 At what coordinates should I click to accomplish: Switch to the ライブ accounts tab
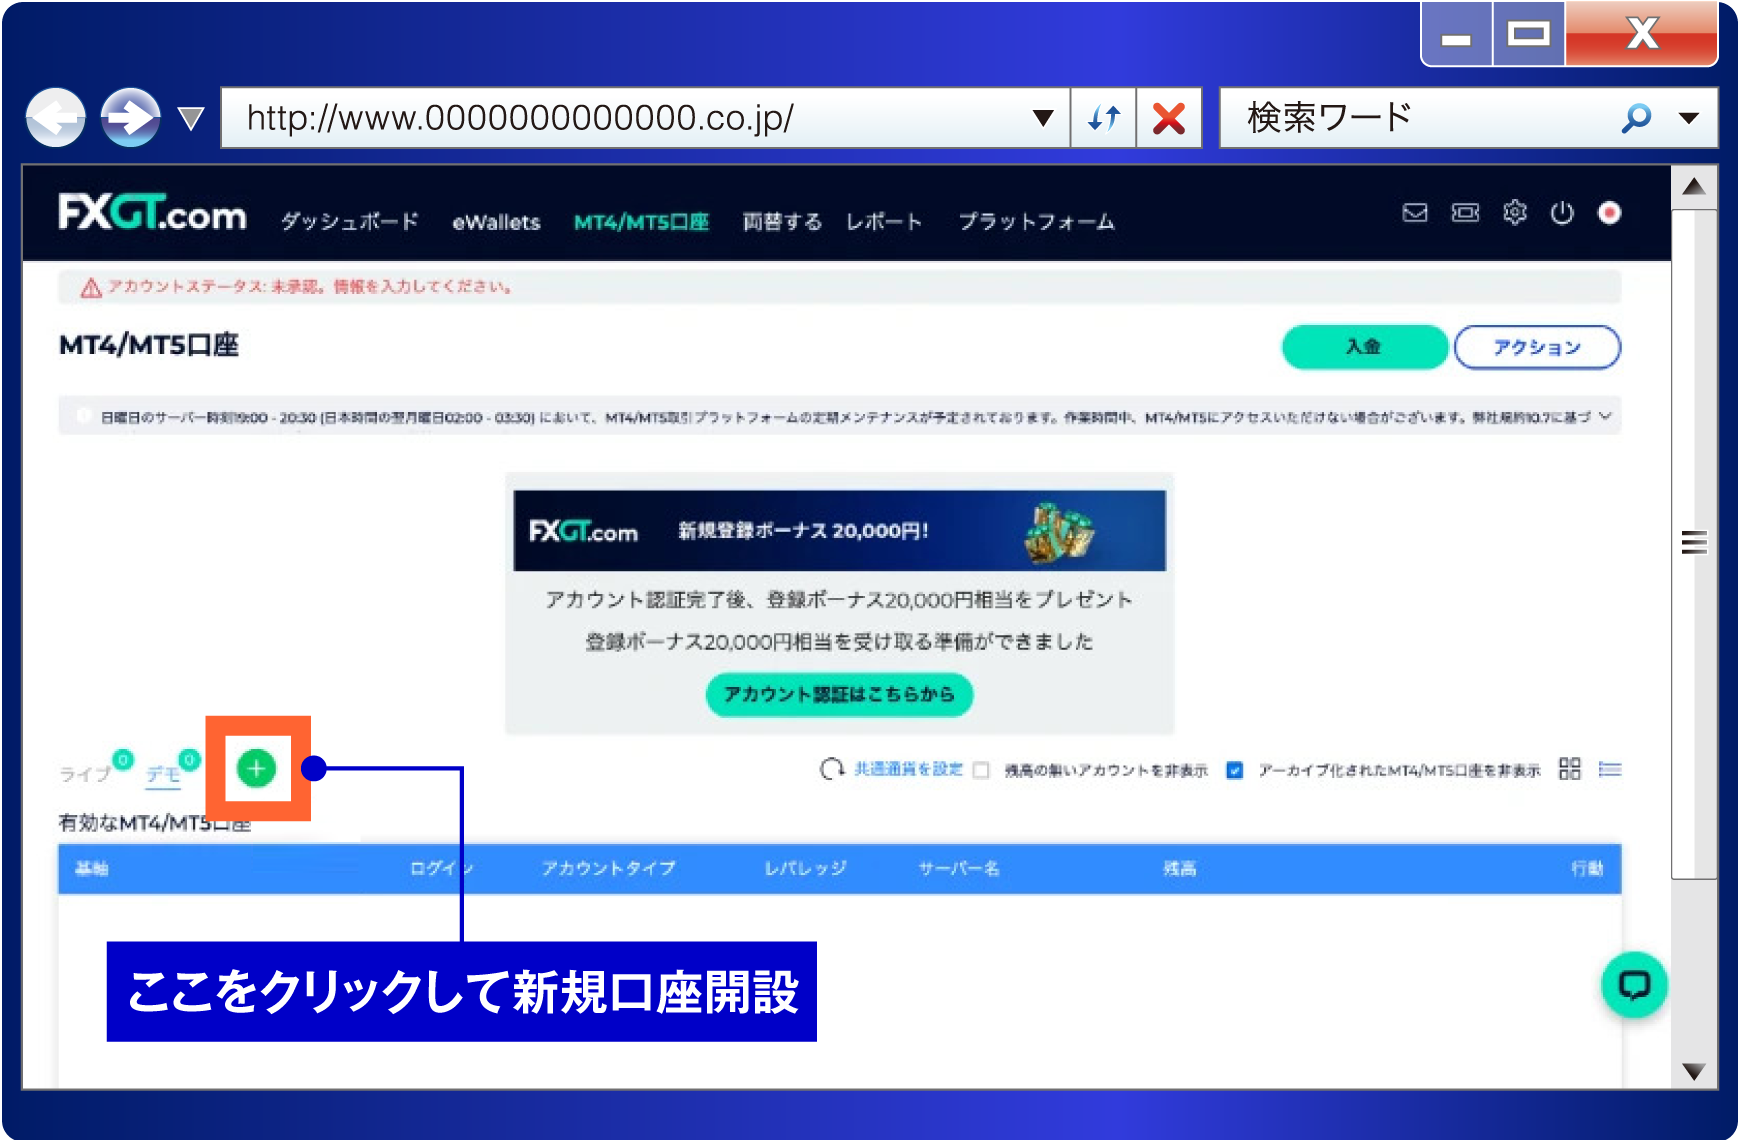pyautogui.click(x=85, y=773)
